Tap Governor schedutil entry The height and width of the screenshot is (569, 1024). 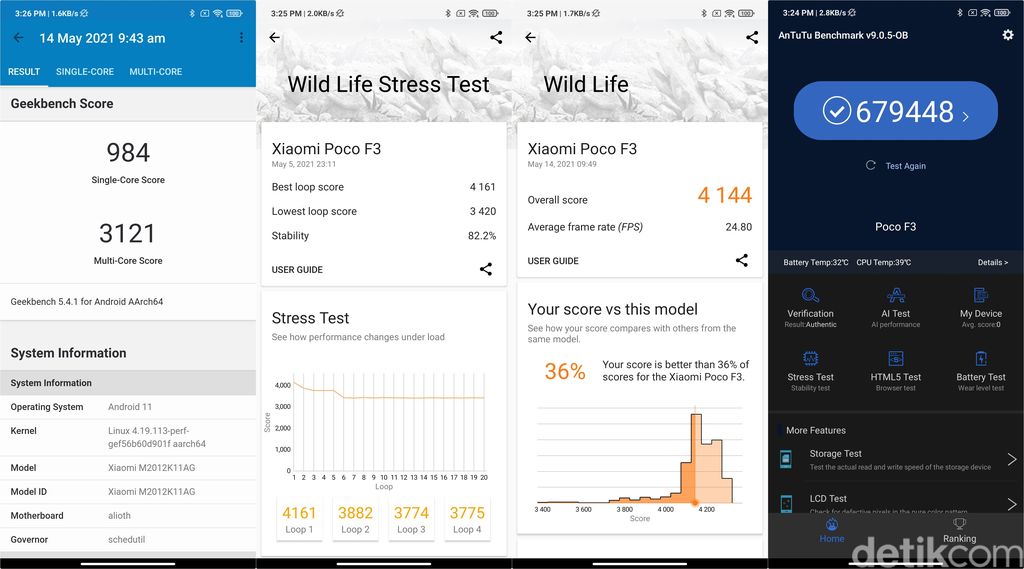point(128,540)
